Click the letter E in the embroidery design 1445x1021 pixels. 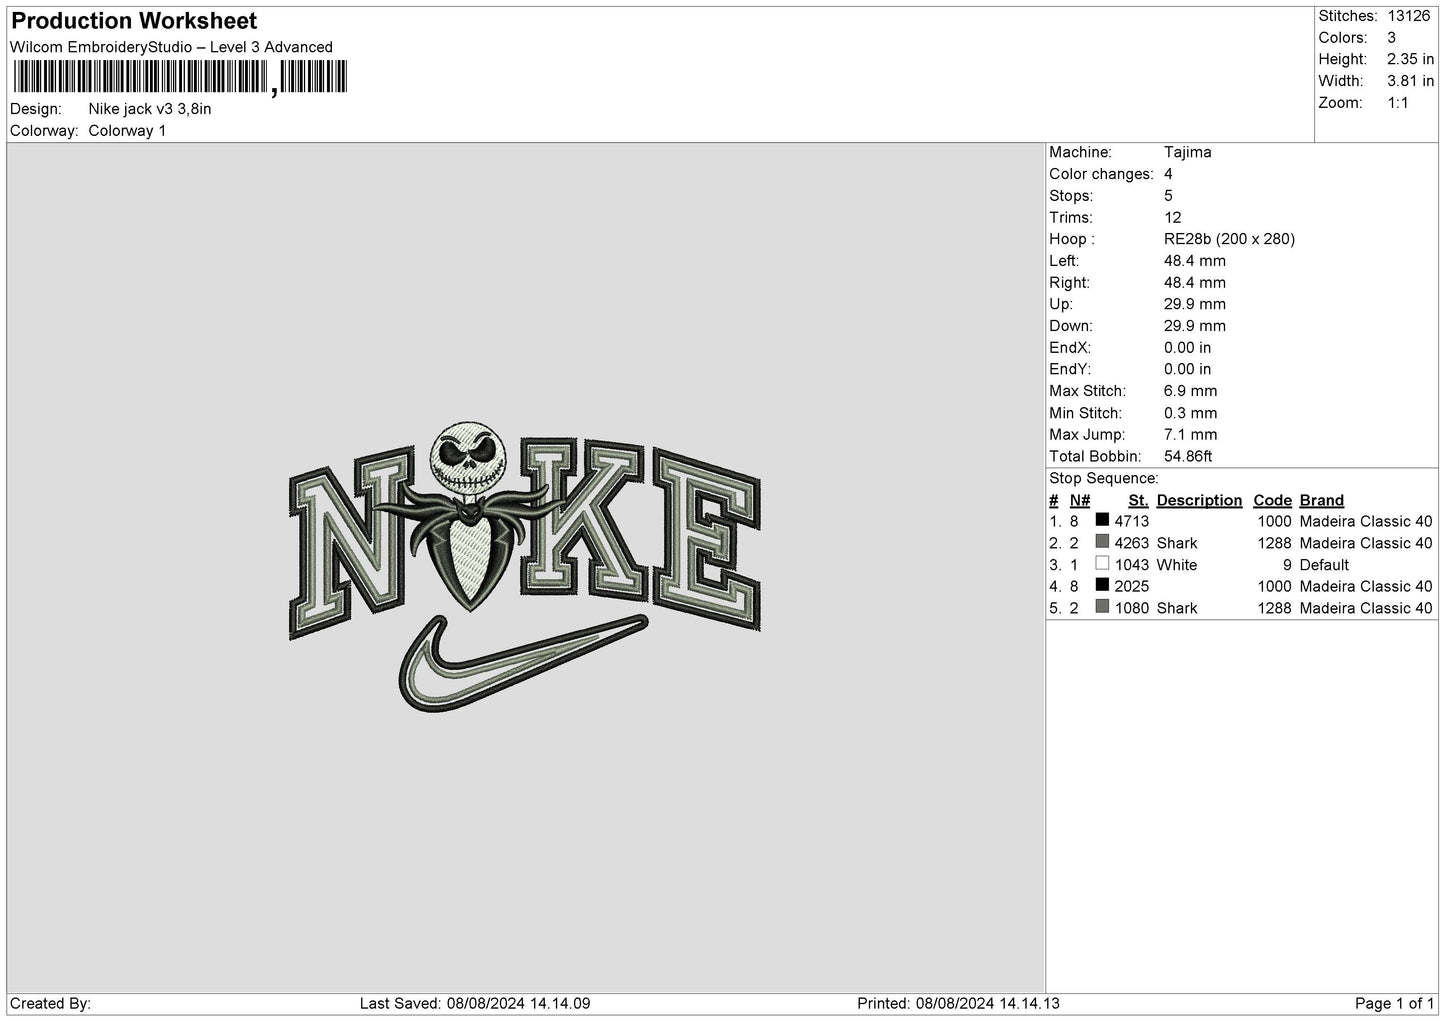tap(707, 541)
